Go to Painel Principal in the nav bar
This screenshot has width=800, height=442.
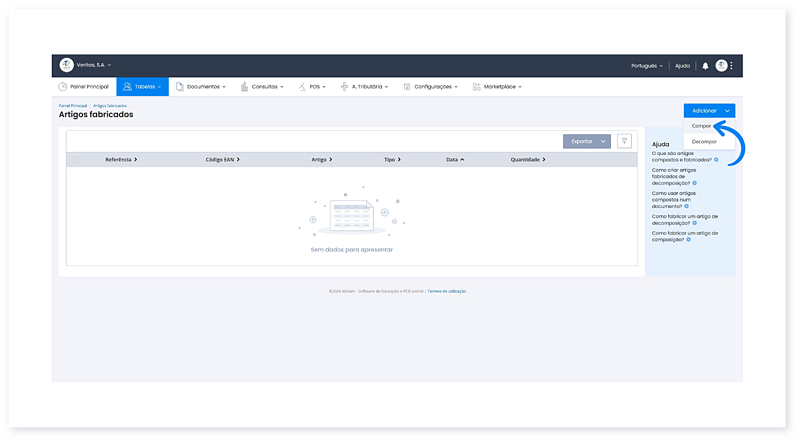pos(84,87)
